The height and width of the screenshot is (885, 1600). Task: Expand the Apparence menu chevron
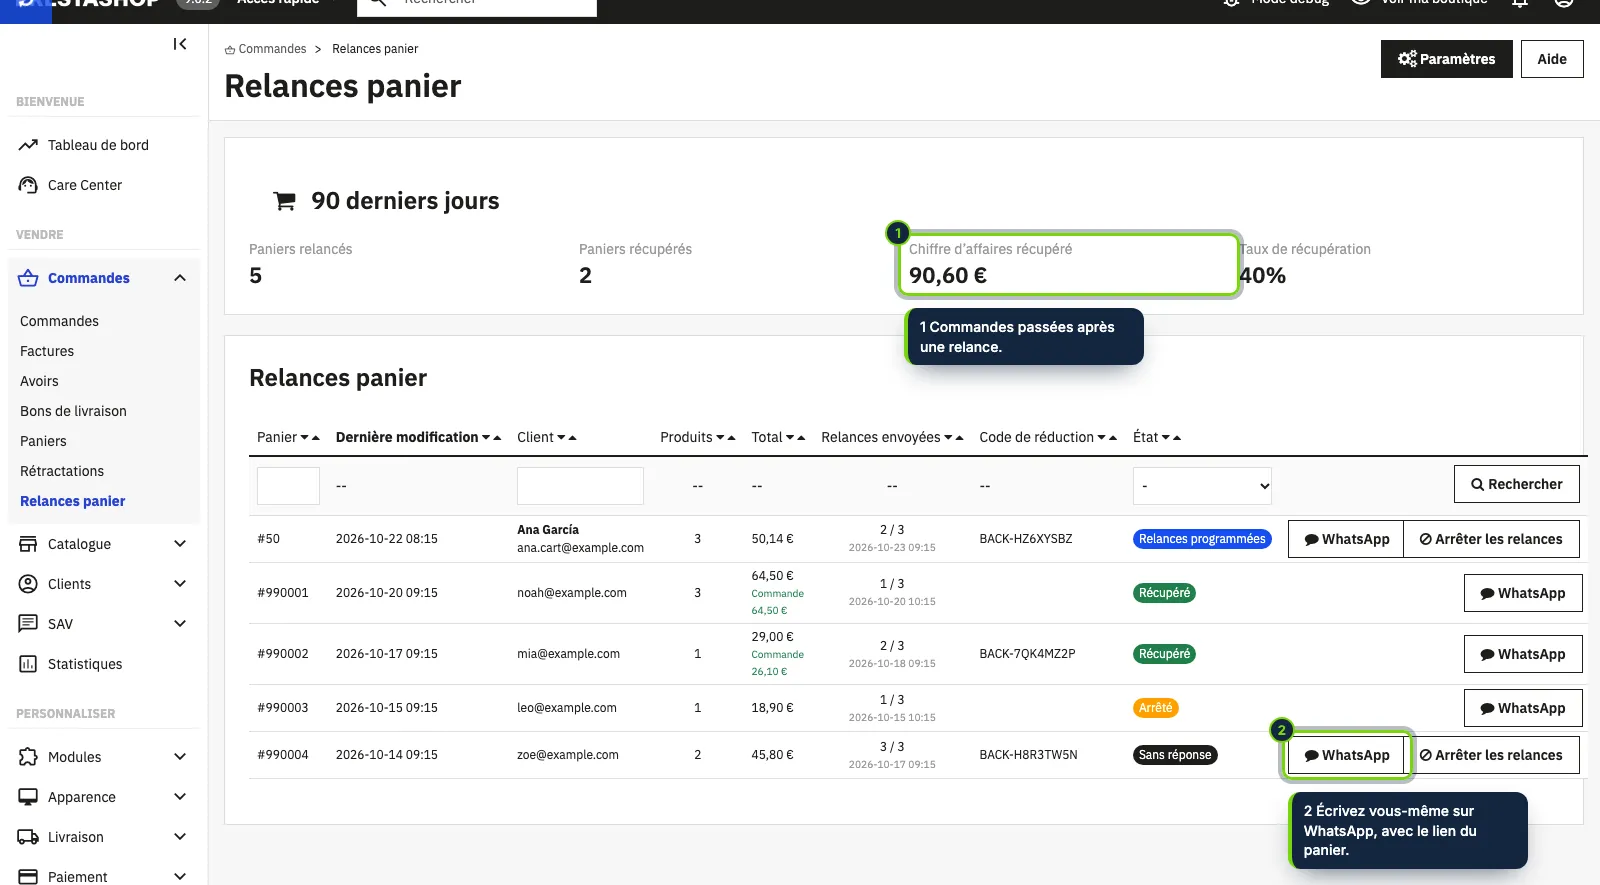coord(180,797)
